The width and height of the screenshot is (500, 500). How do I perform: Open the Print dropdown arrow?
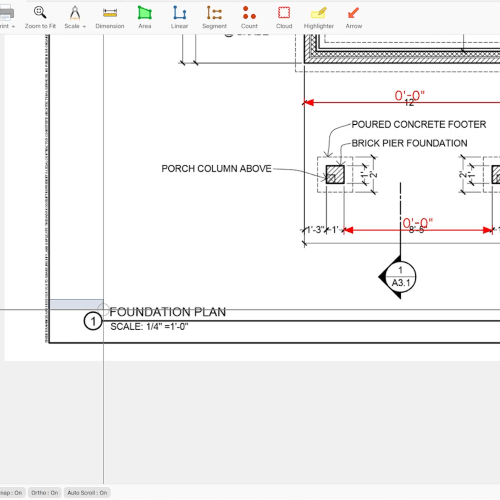(x=13, y=26)
